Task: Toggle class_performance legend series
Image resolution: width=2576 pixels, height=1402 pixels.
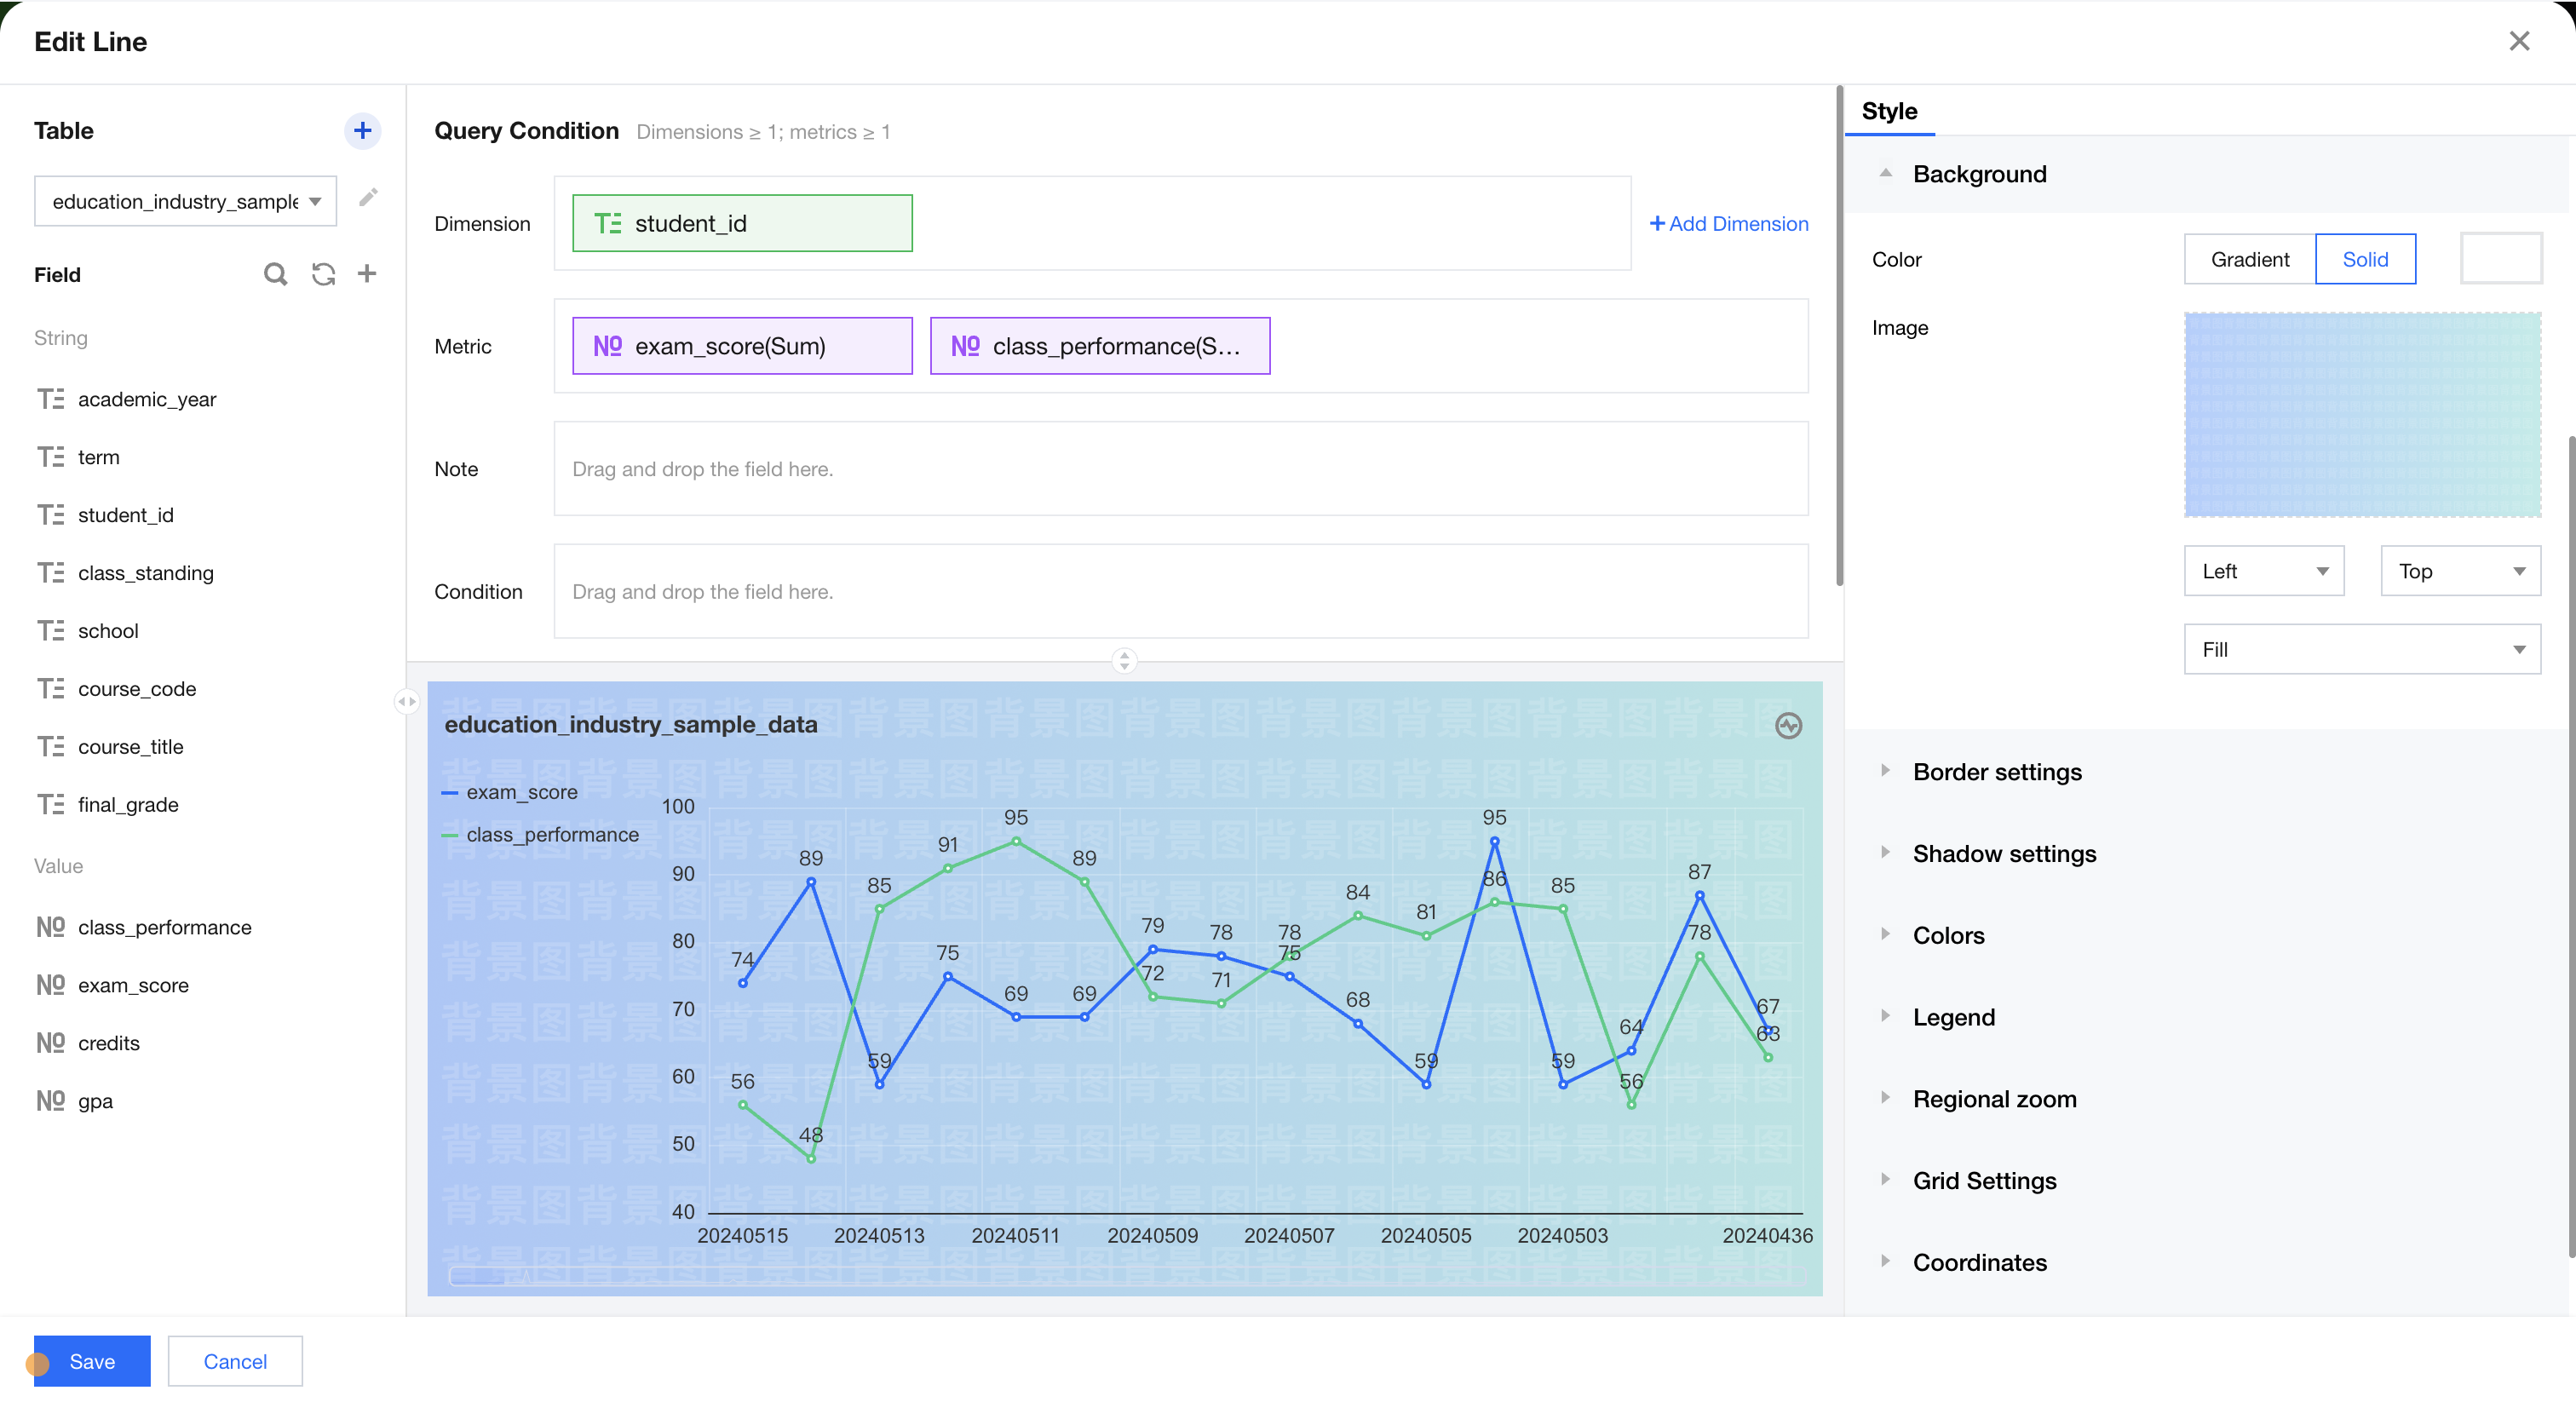Action: coord(539,835)
